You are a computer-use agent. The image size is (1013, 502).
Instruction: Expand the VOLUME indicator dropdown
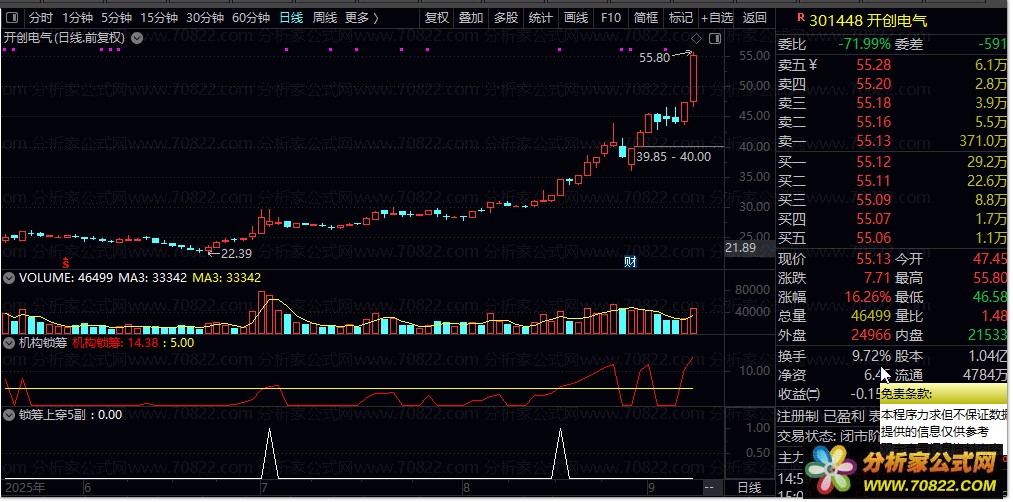click(9, 278)
